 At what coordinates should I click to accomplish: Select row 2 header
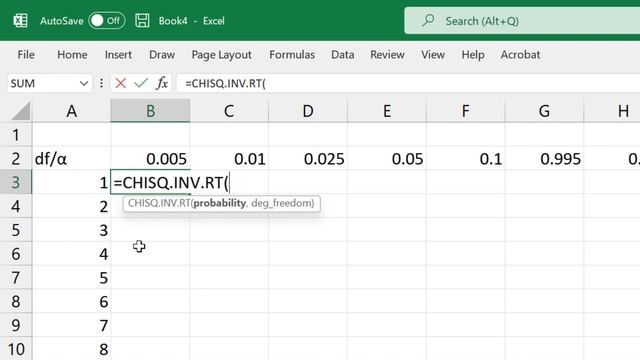[16, 159]
